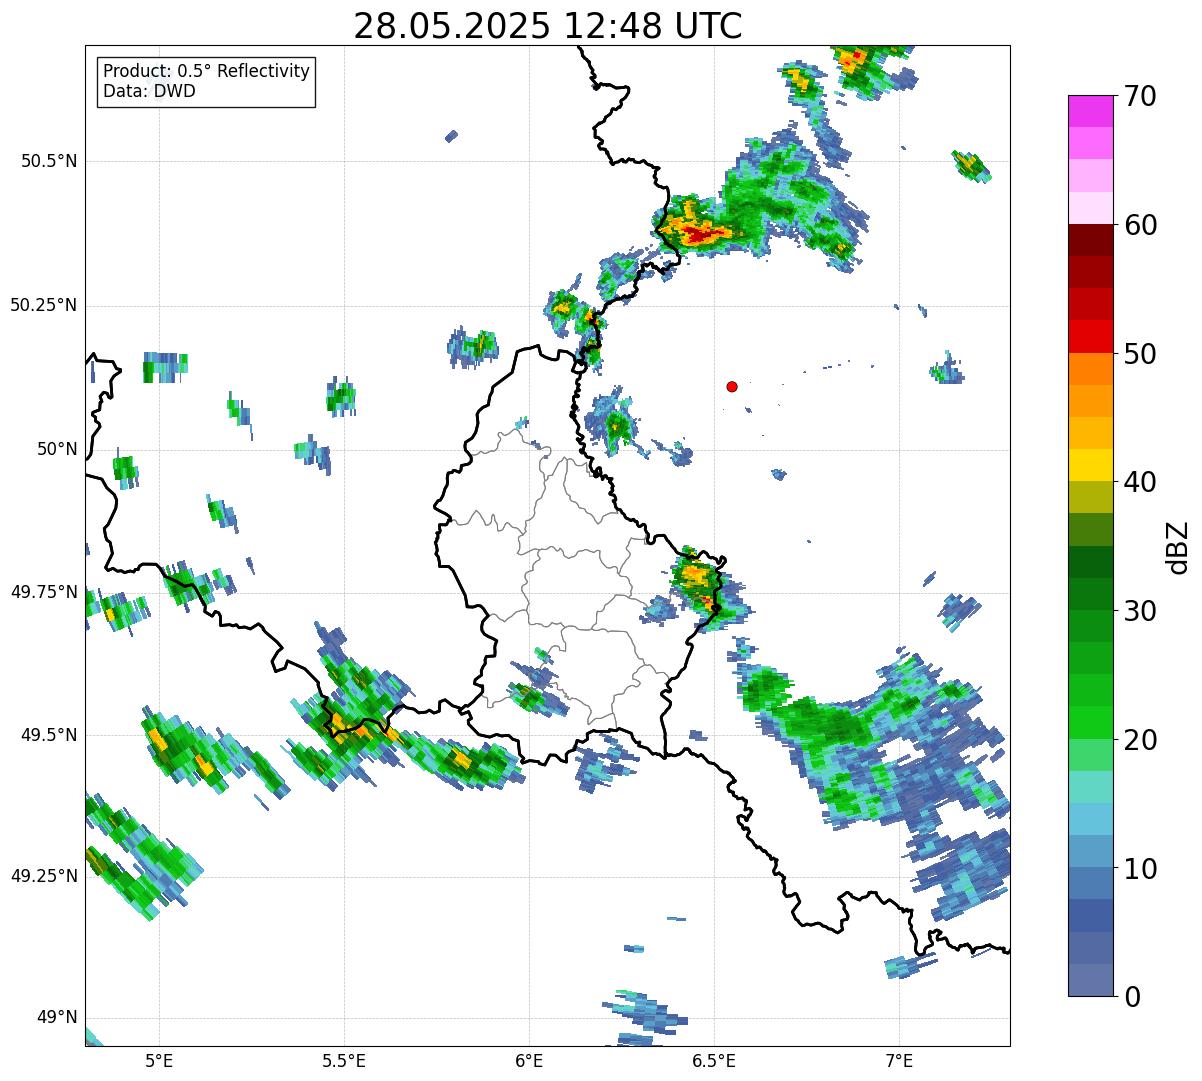Pick the bright red swatch just above 50
1202x1081 pixels.
1090,337
